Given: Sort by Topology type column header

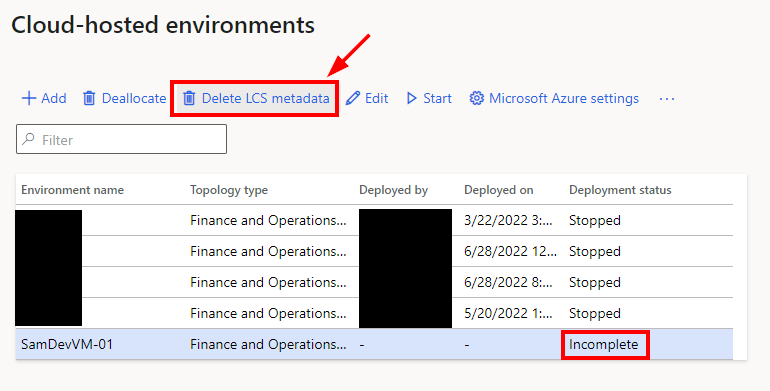Looking at the screenshot, I should tap(229, 190).
